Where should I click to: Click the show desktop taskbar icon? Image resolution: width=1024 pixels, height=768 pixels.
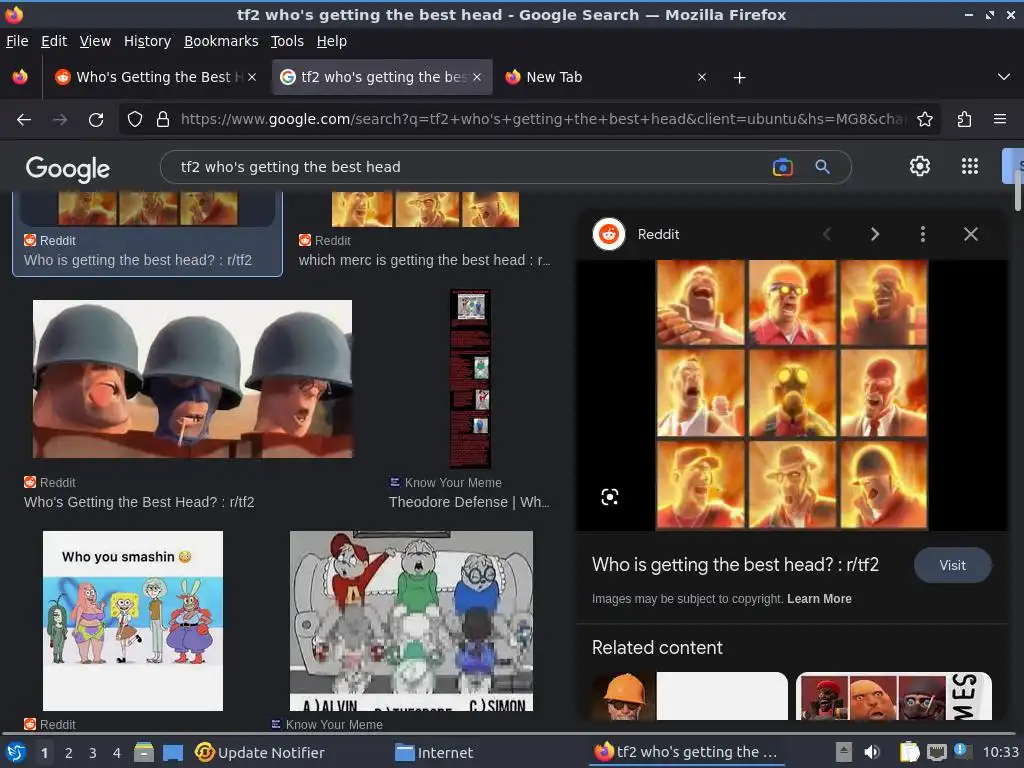[172, 752]
